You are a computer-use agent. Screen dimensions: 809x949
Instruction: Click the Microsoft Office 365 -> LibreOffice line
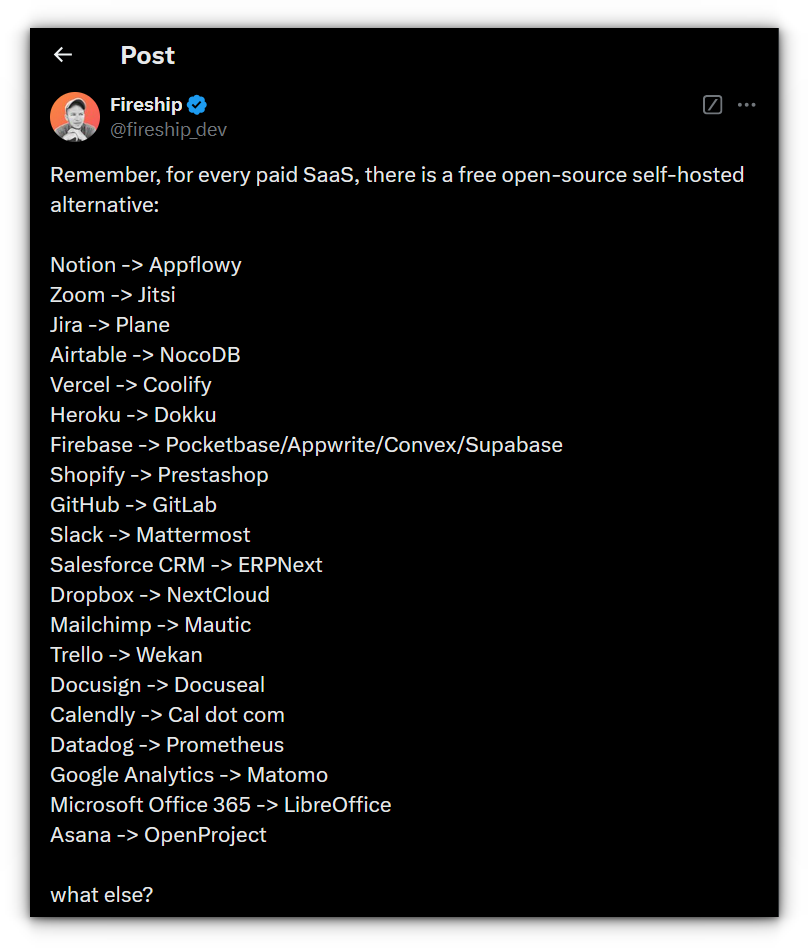(221, 805)
